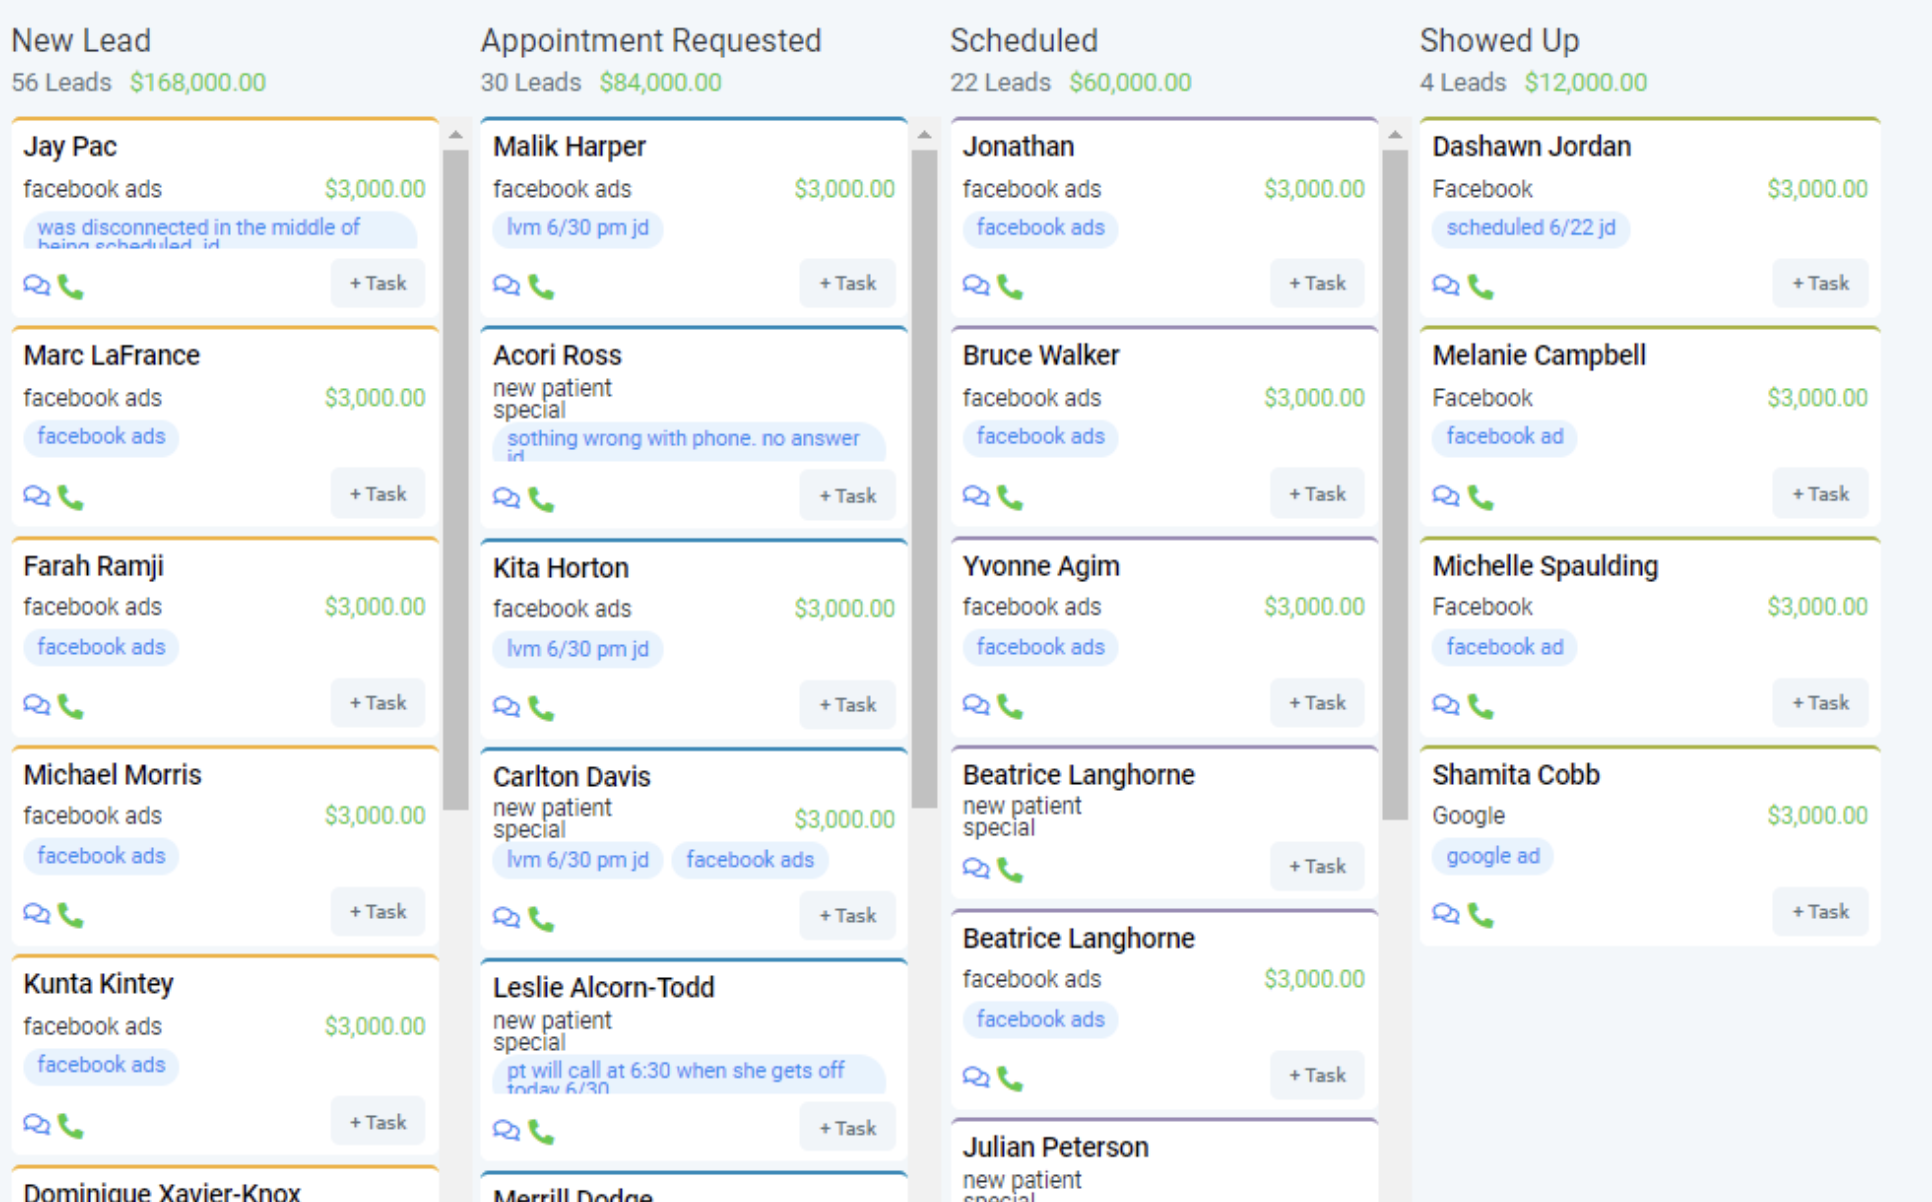Click 'google ad' tag on Shamita Cobb

1492,856
